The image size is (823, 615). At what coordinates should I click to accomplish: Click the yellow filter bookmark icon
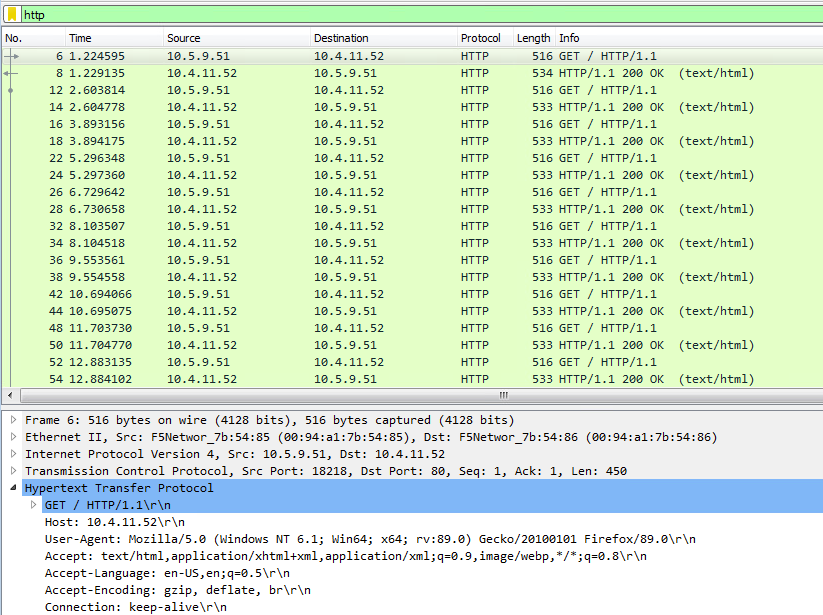tap(12, 15)
